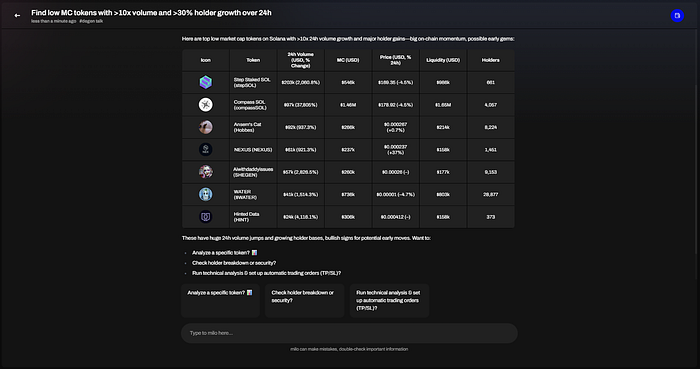
Task: Click the Aiwithdaddyissues SHEGEN token icon
Action: click(205, 172)
